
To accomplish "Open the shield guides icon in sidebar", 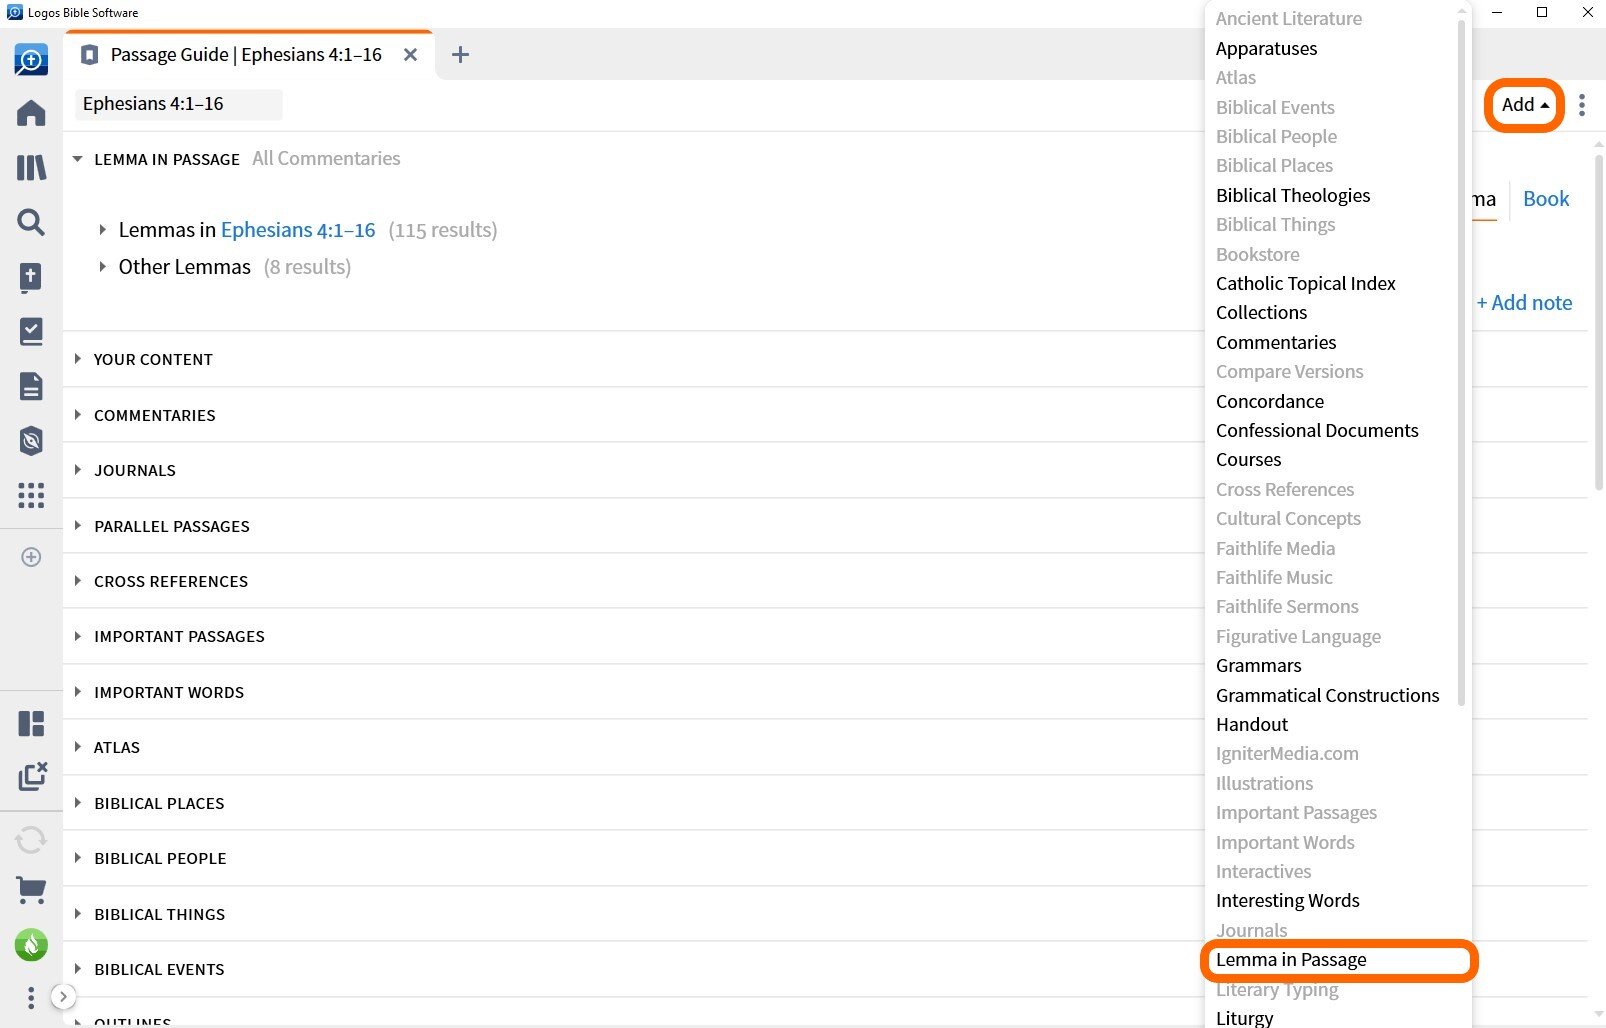I will [x=31, y=441].
